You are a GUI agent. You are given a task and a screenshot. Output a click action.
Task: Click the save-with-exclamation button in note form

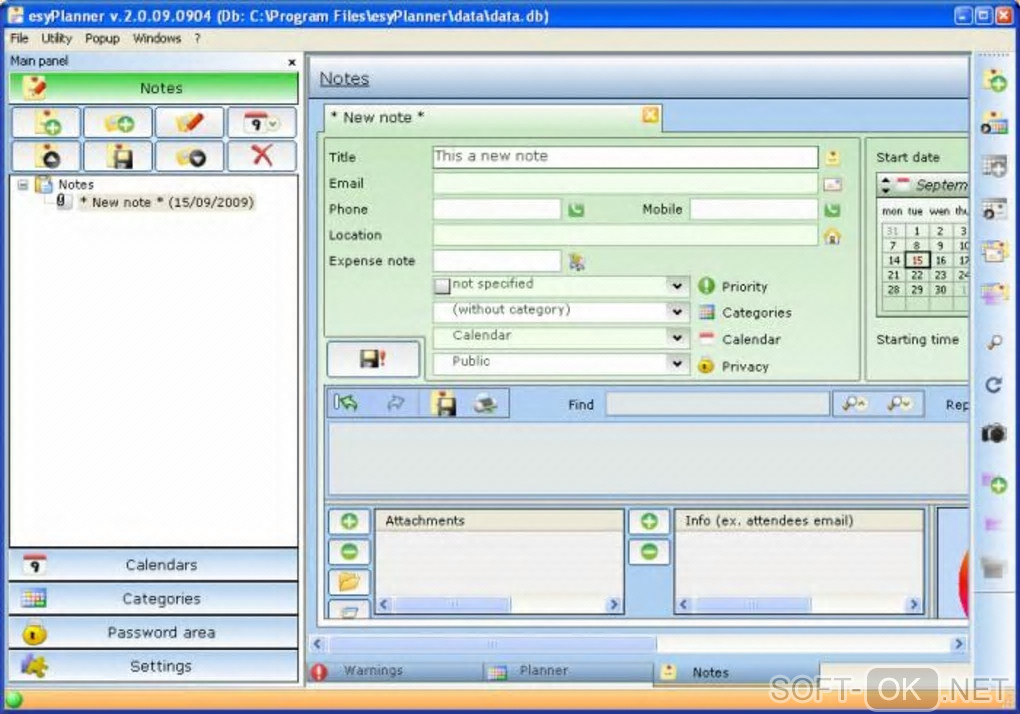[x=373, y=358]
